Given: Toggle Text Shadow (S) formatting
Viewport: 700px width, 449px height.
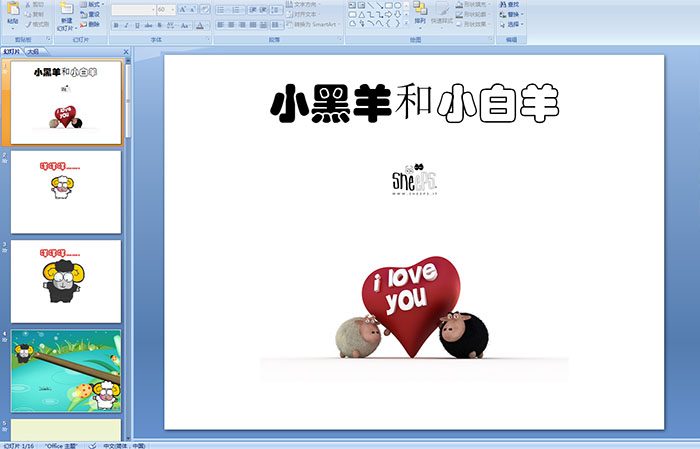Looking at the screenshot, I should pos(159,25).
